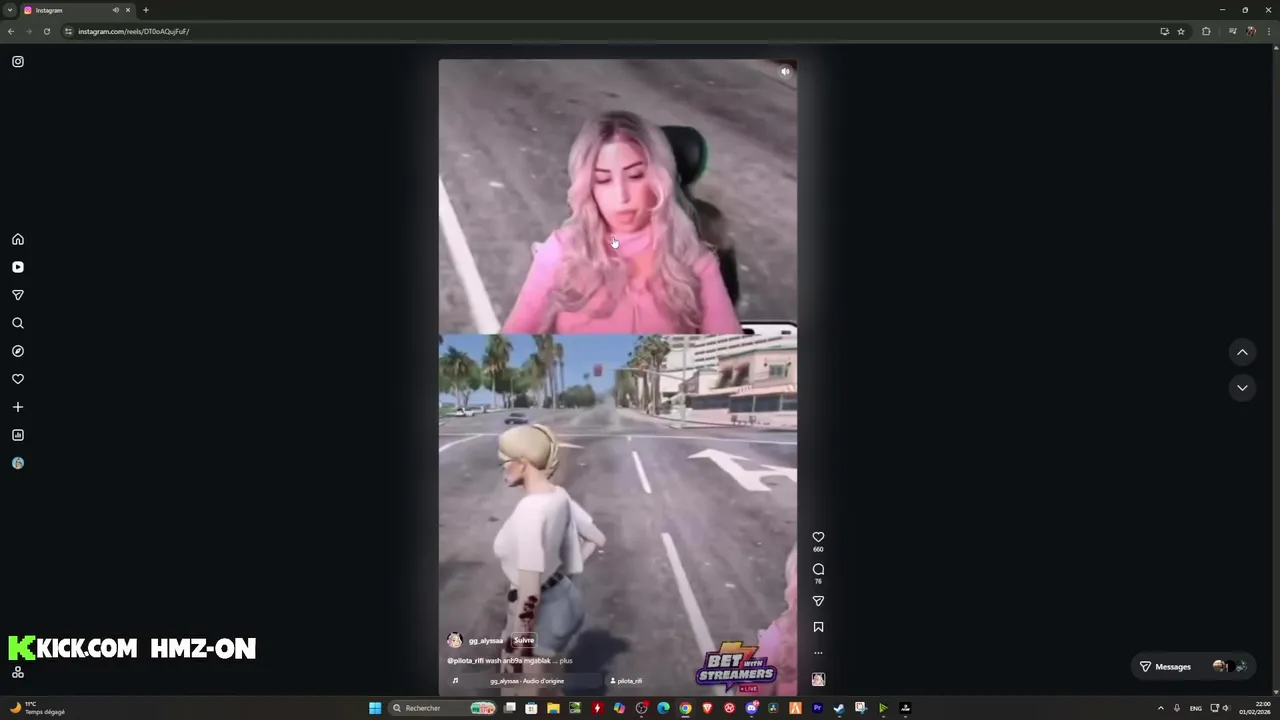Open the ENG language indicator
Viewport: 1280px width, 720px height.
click(1195, 708)
